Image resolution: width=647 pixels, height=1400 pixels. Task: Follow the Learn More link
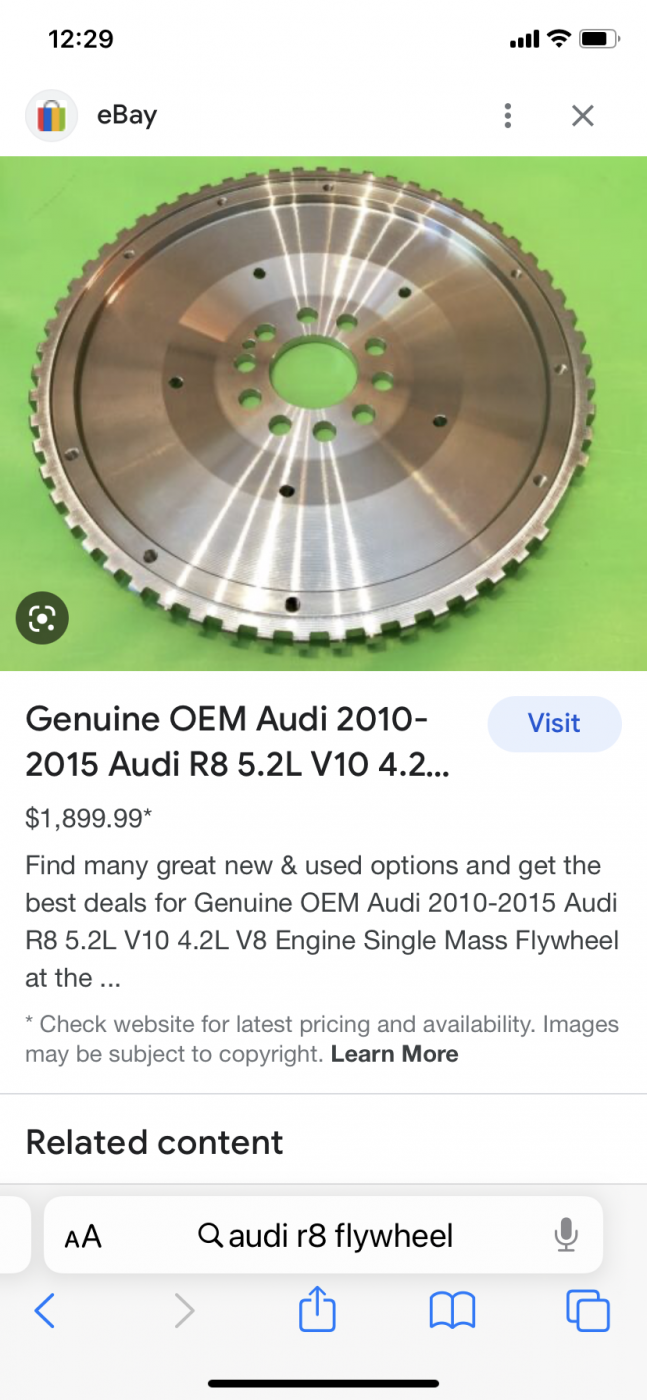394,1054
